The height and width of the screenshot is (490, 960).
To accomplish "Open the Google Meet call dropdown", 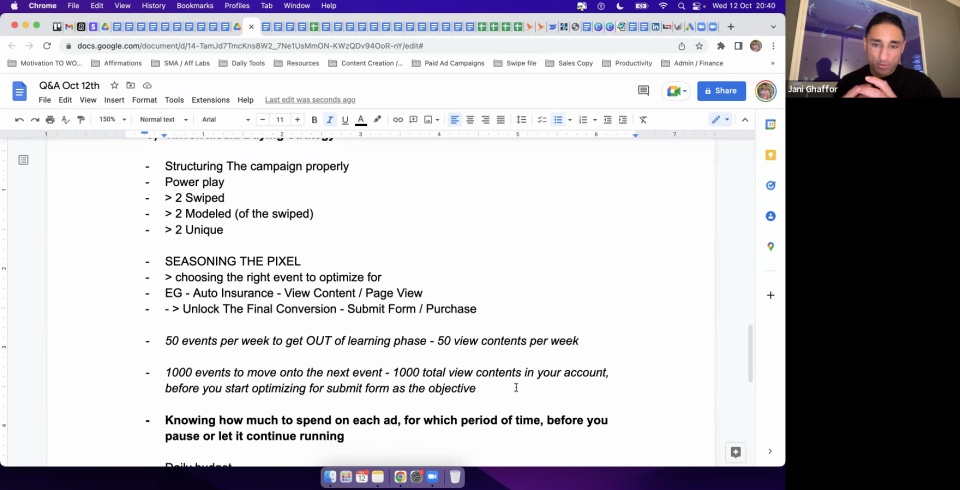I will pyautogui.click(x=677, y=91).
